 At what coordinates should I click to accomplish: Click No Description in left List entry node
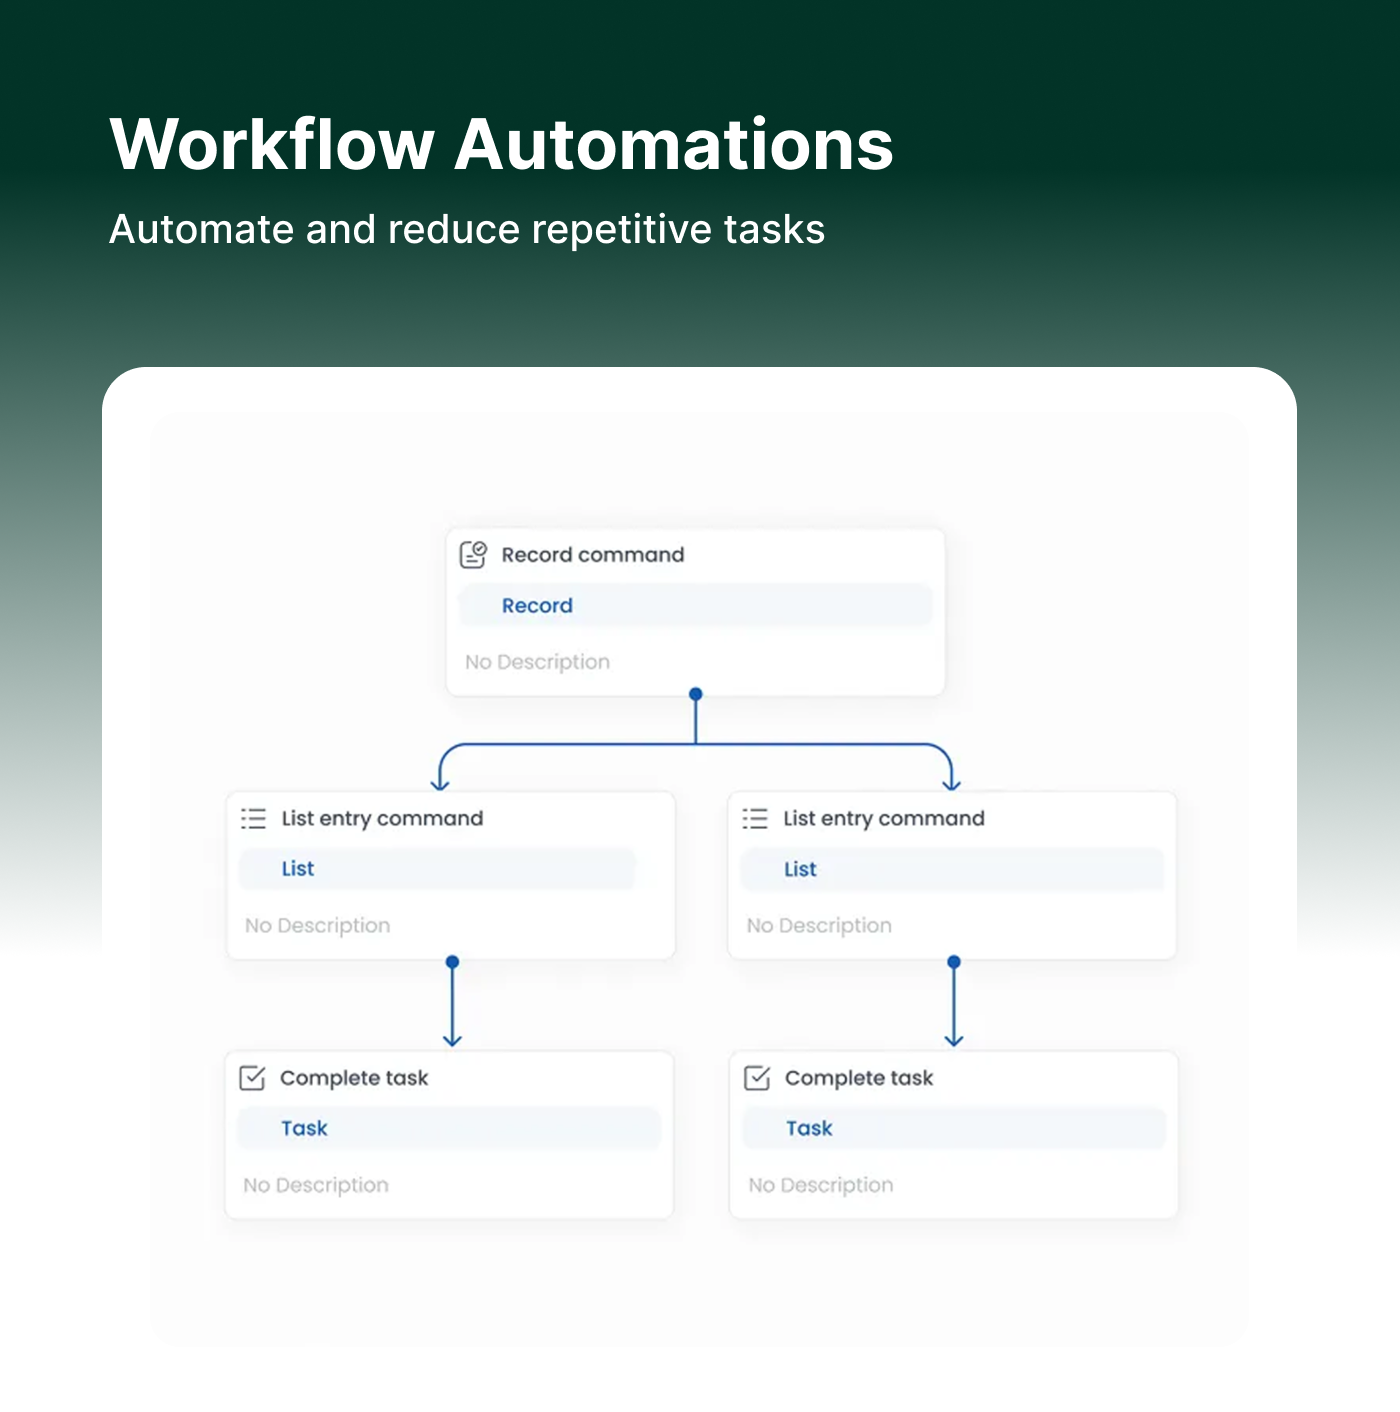click(318, 926)
